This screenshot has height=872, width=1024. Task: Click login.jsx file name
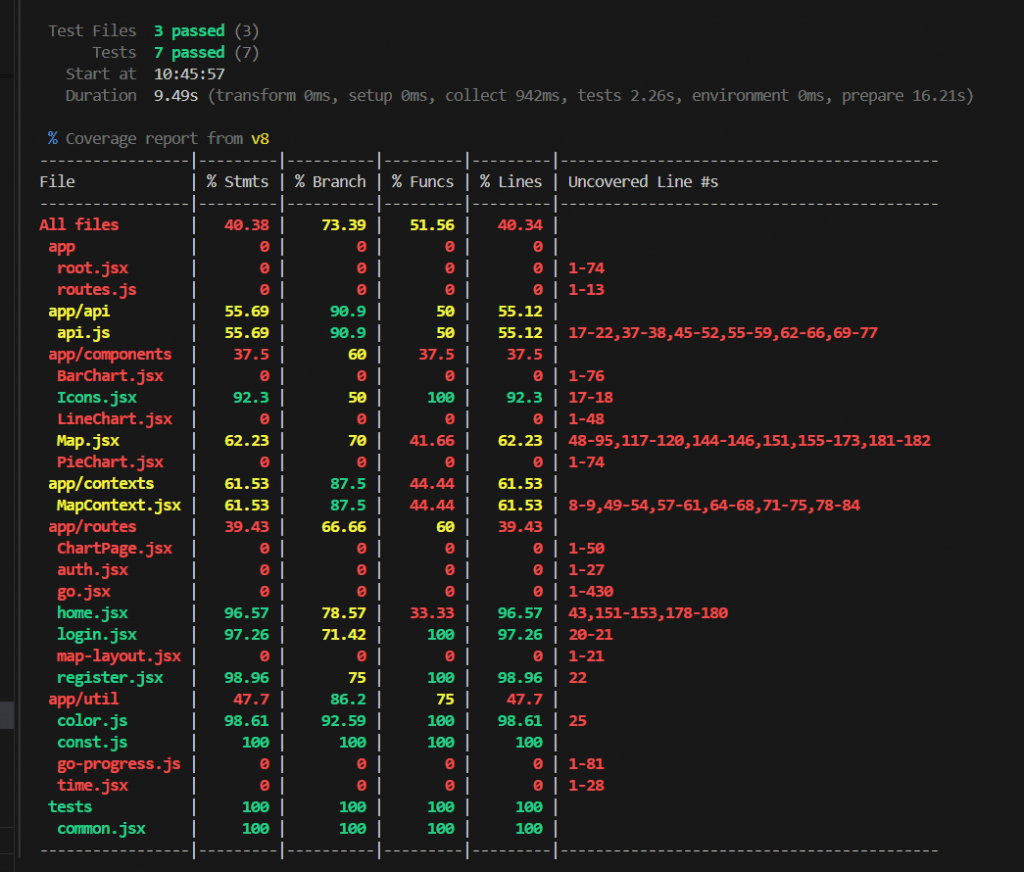[96, 635]
